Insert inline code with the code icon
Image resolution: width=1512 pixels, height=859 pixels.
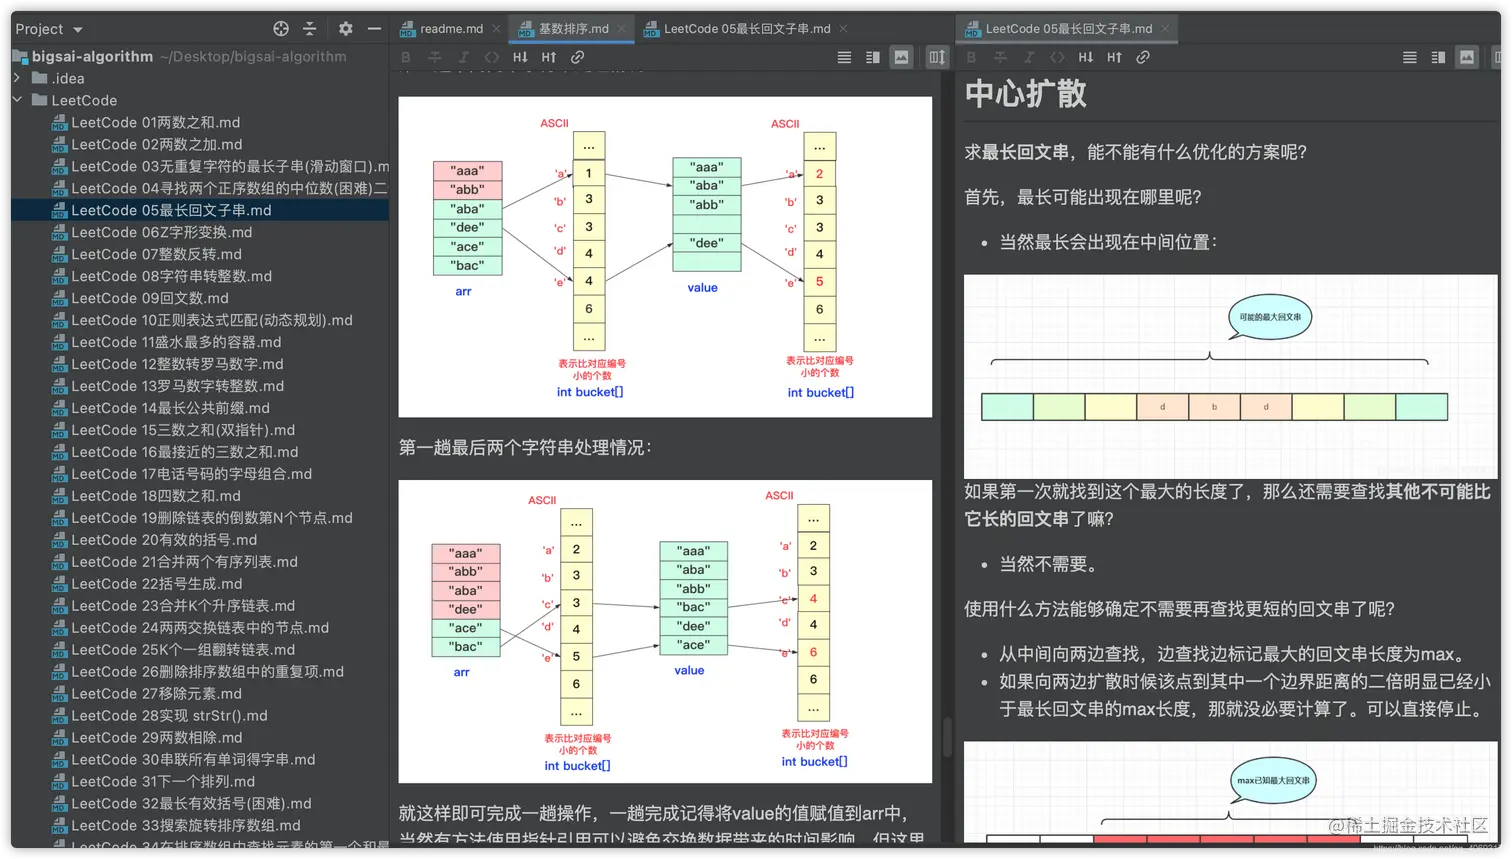pyautogui.click(x=491, y=57)
